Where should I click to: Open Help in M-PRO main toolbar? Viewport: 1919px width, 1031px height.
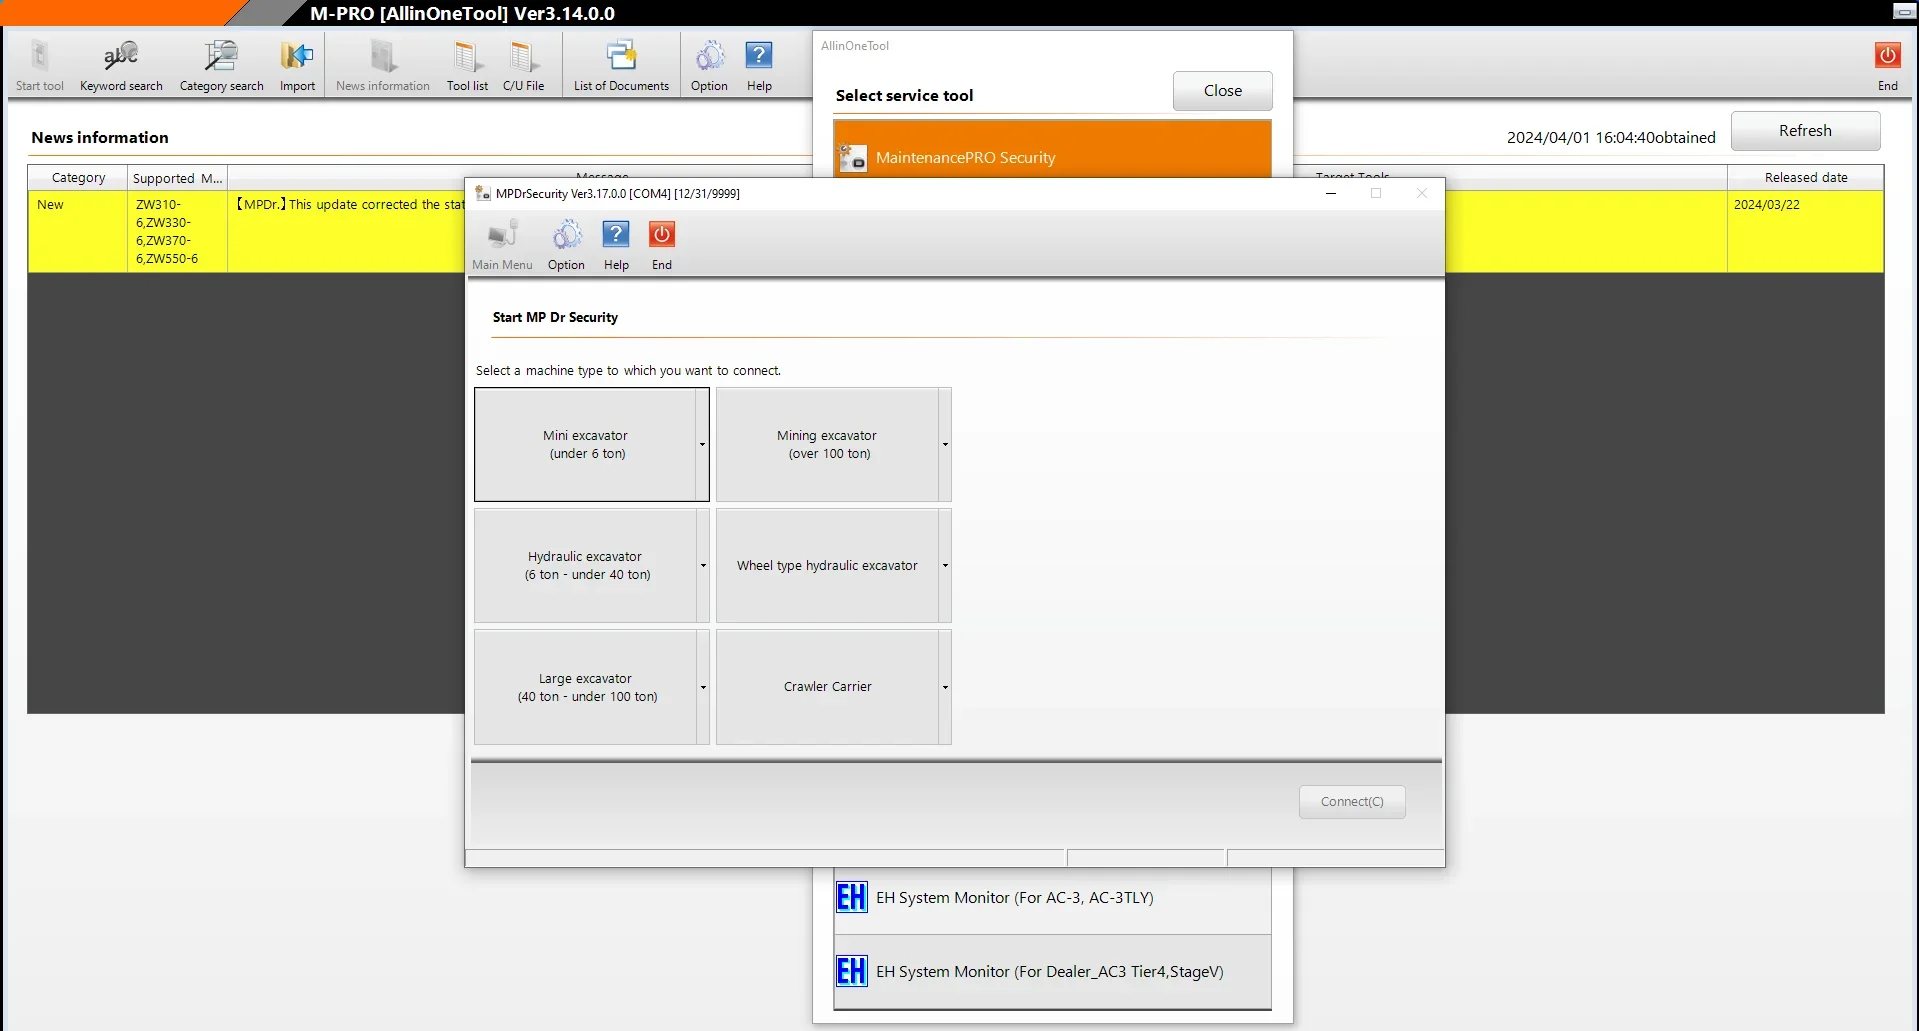click(x=759, y=66)
